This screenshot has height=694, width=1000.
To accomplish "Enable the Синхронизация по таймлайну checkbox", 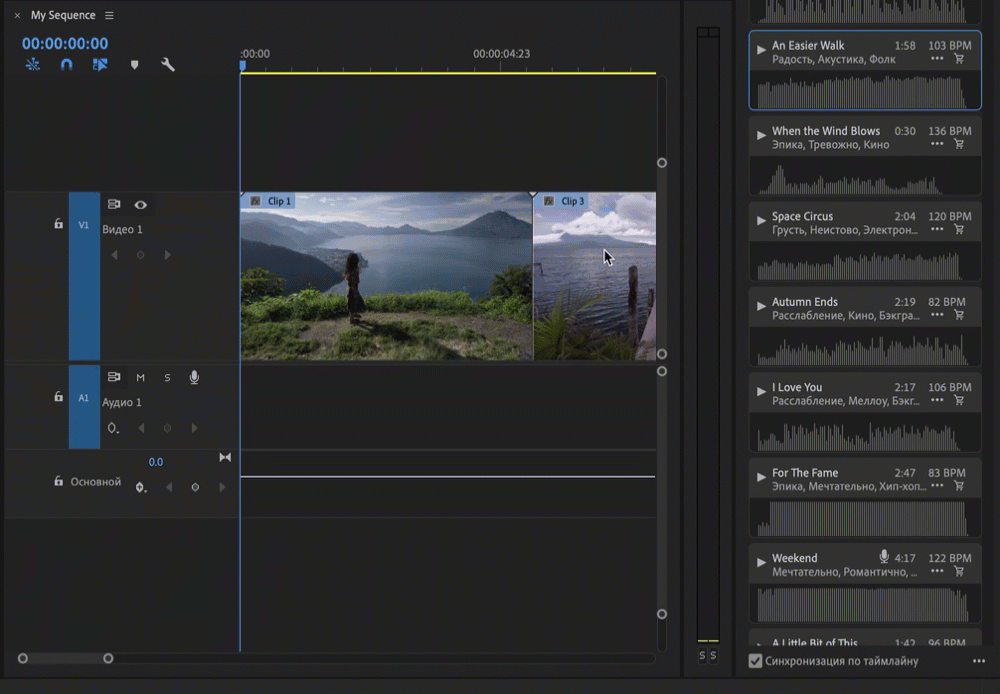I will click(x=756, y=661).
